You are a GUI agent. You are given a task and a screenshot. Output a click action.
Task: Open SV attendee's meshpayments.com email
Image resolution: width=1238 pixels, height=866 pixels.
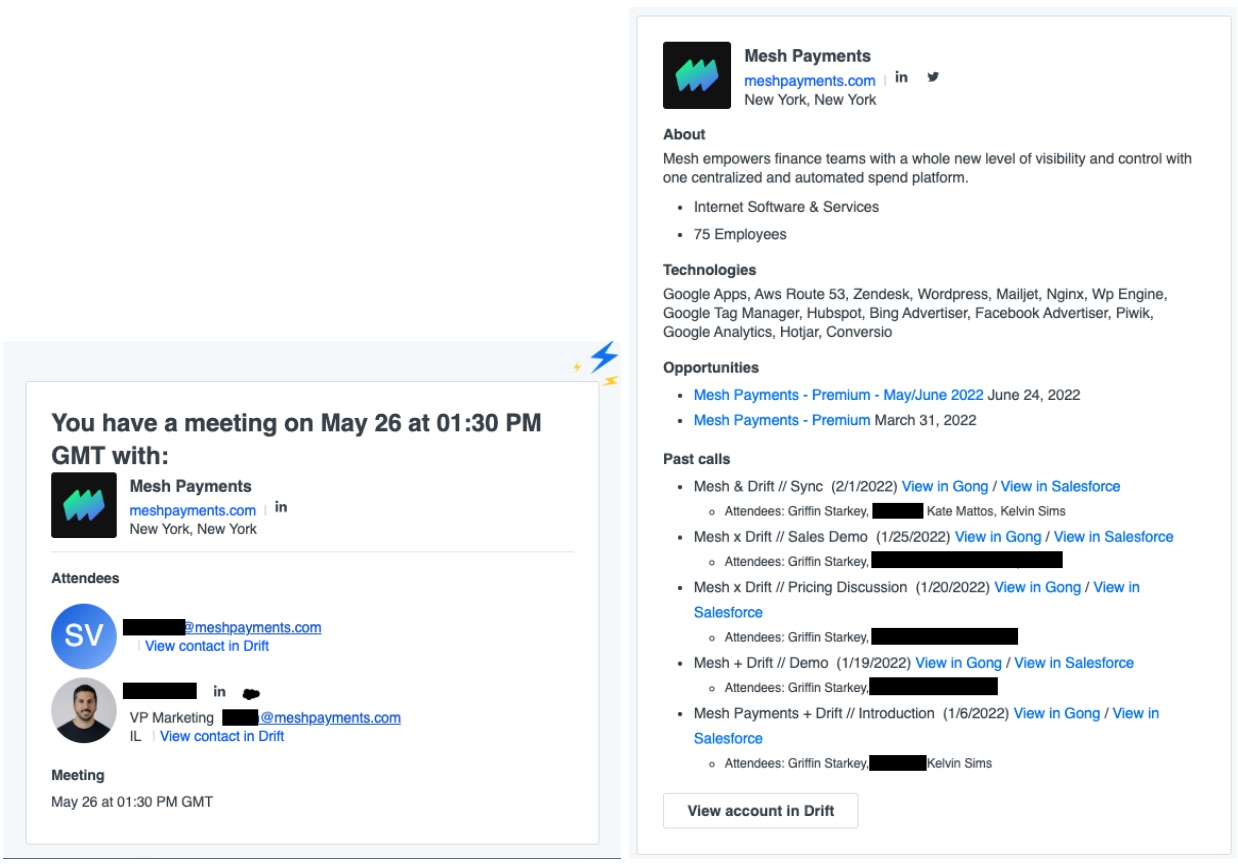(252, 628)
